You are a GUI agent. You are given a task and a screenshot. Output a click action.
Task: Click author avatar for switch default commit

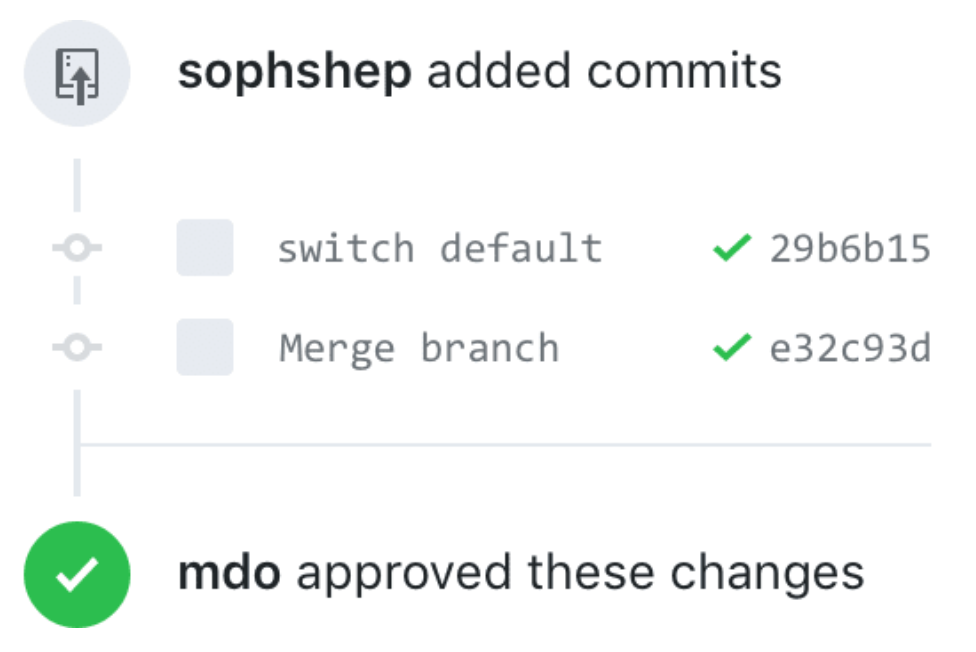pos(205,247)
